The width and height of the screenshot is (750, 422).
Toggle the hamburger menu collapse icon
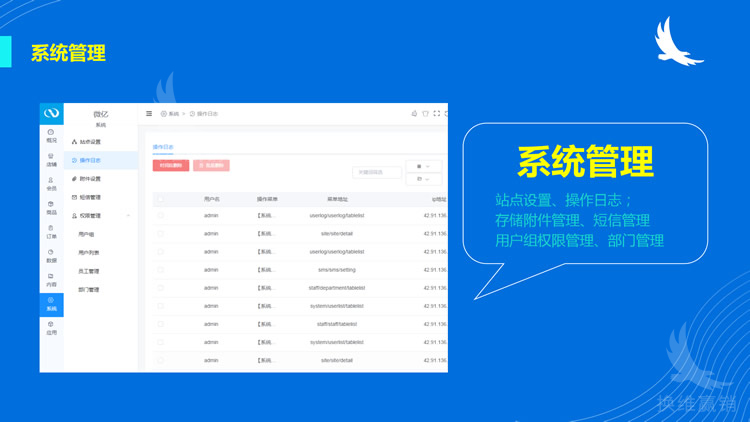pyautogui.click(x=149, y=114)
